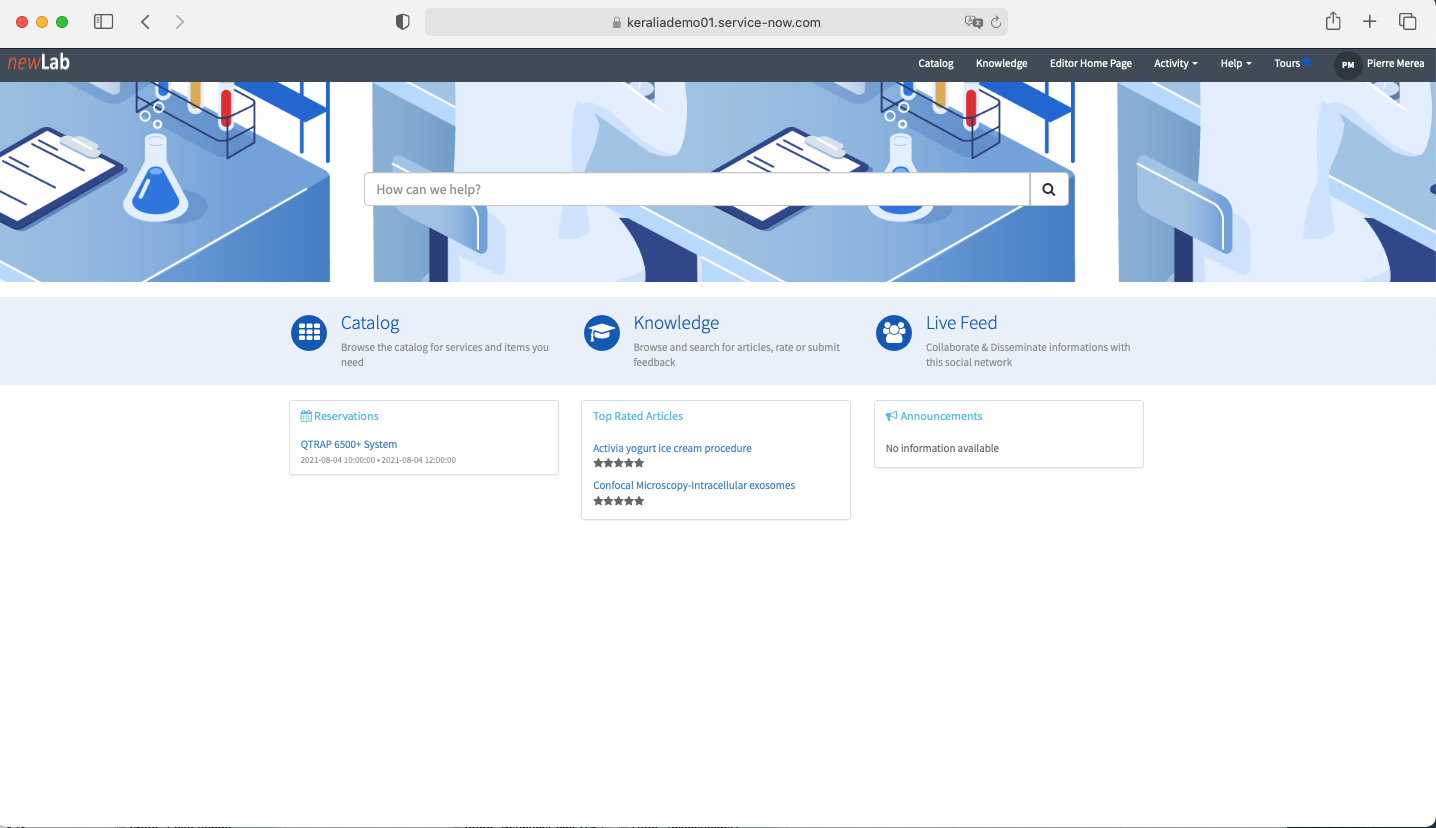Click the Reservations widget title

(x=346, y=416)
